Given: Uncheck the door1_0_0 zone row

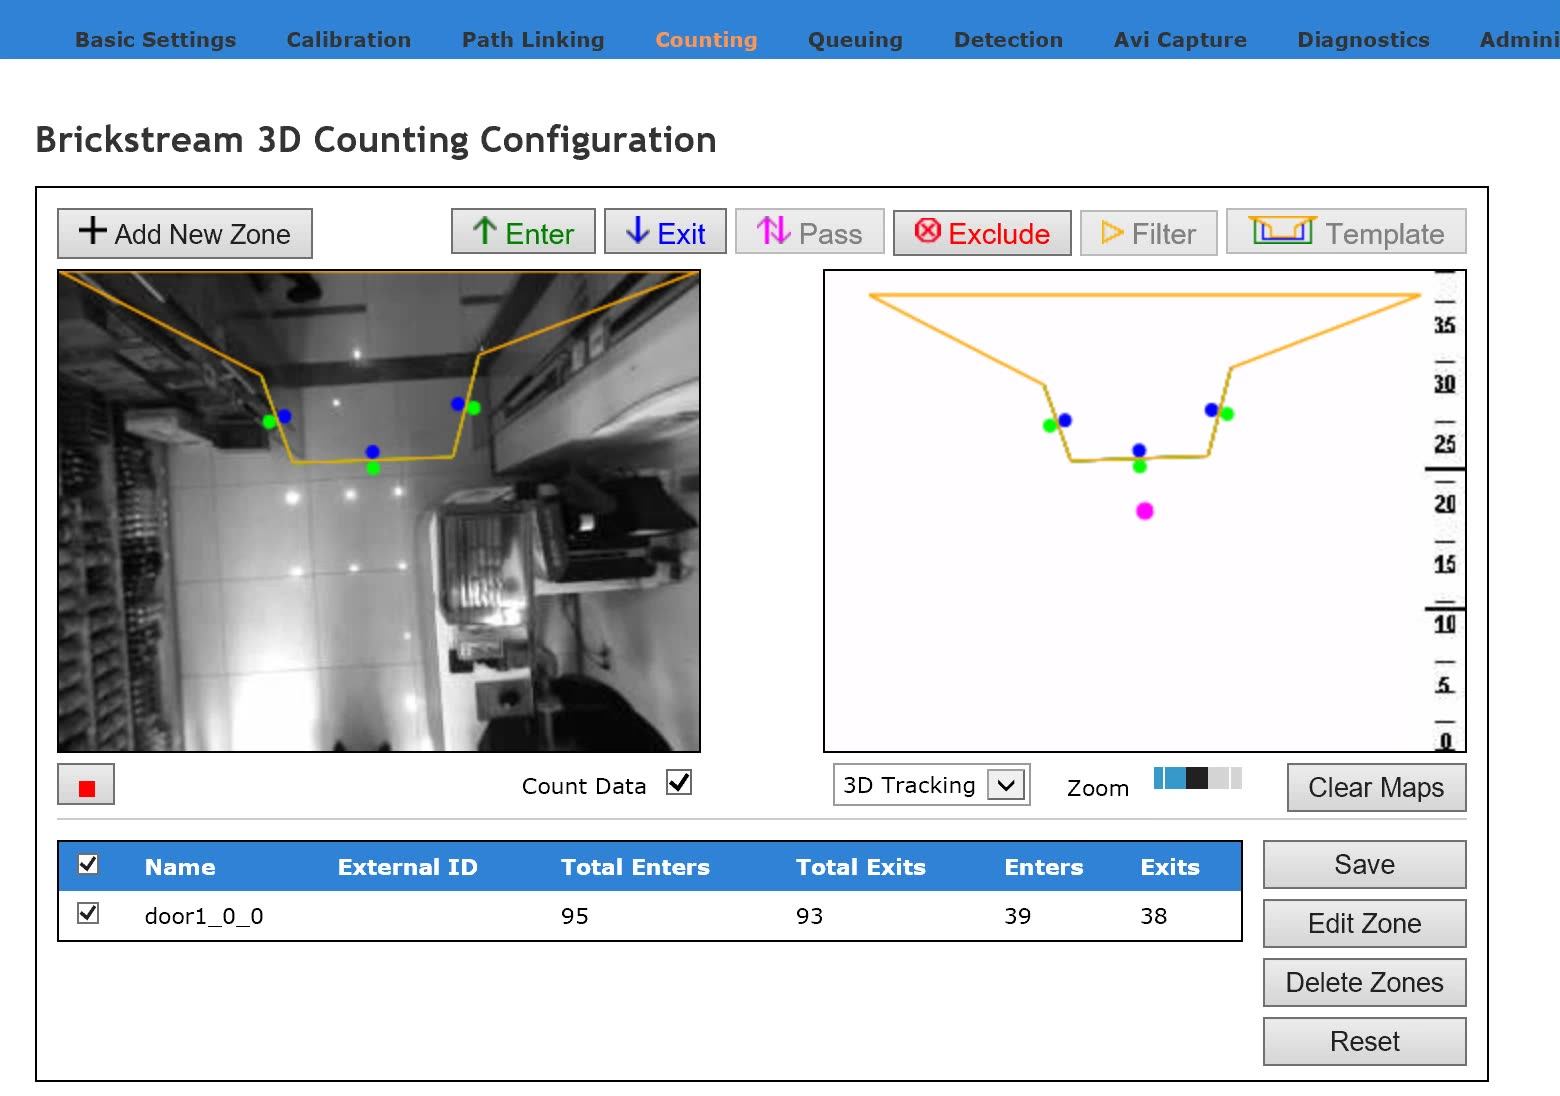Looking at the screenshot, I should (88, 913).
